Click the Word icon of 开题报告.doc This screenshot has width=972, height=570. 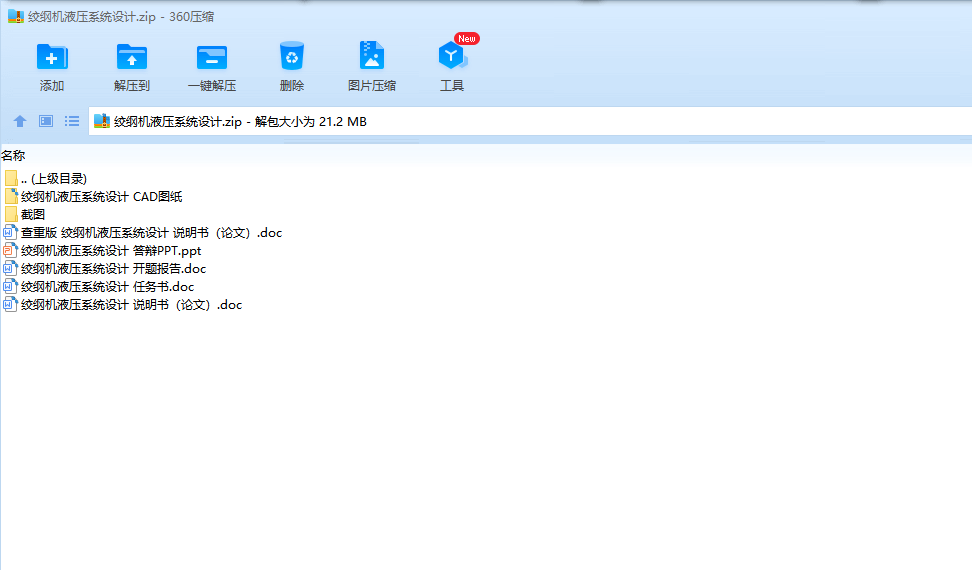(10, 268)
